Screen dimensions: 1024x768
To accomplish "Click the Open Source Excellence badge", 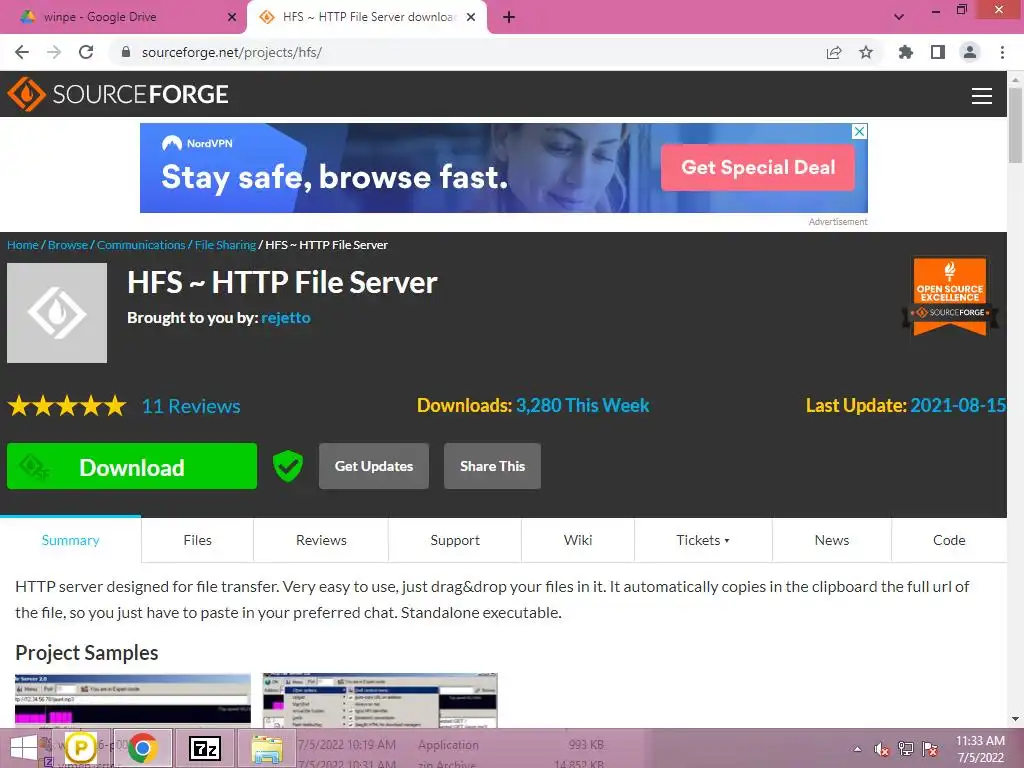I will [x=950, y=296].
